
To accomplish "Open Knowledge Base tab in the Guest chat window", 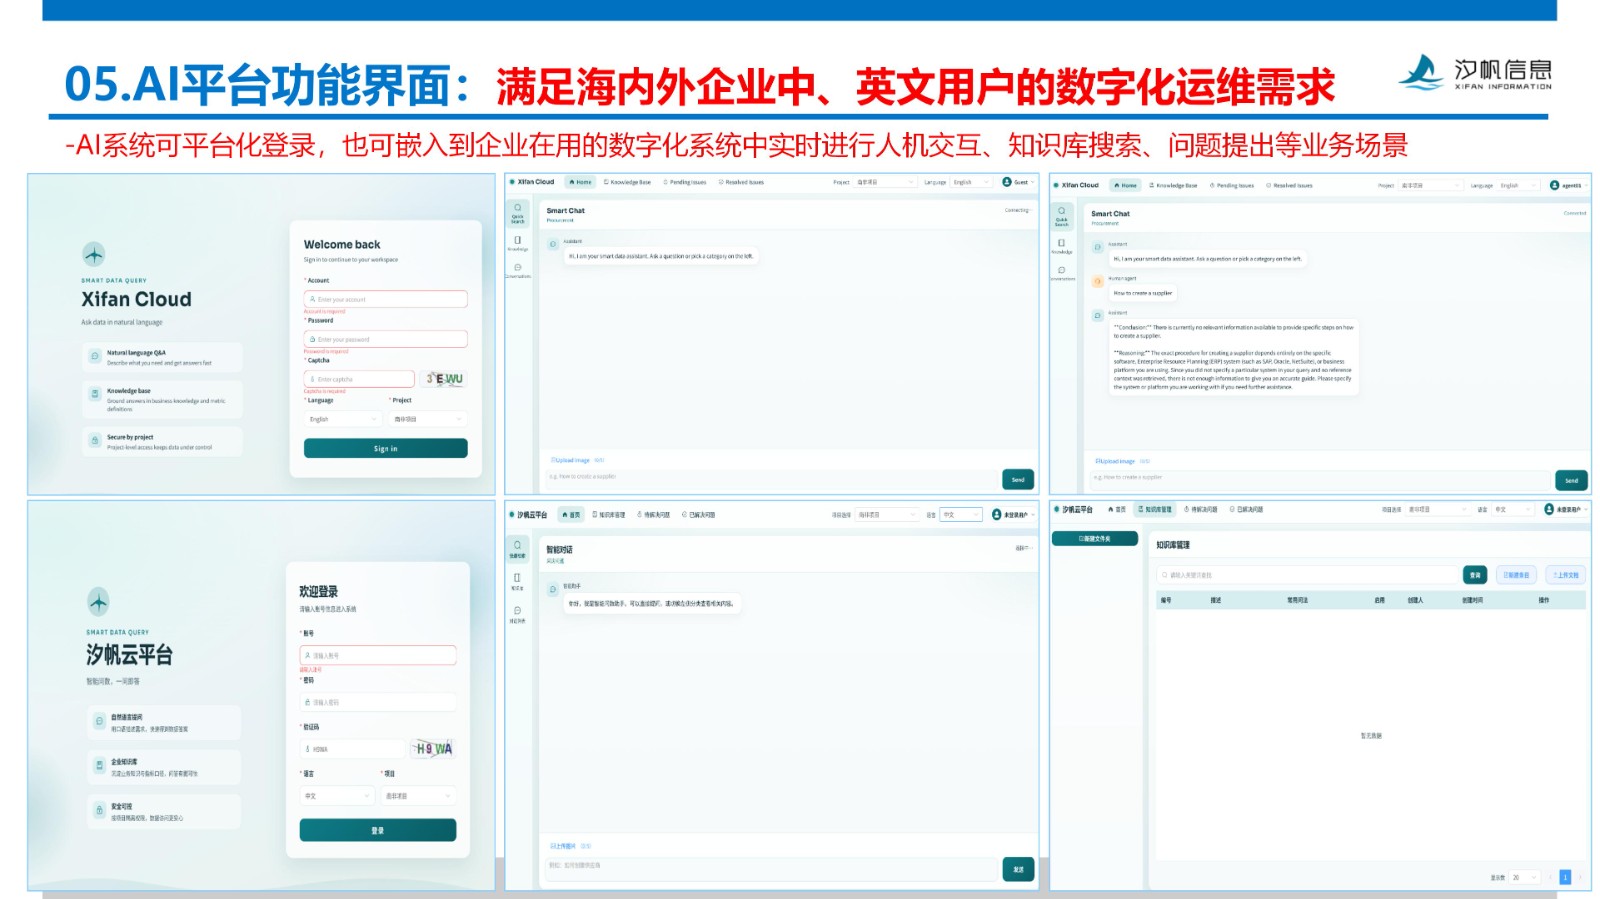I will (627, 182).
